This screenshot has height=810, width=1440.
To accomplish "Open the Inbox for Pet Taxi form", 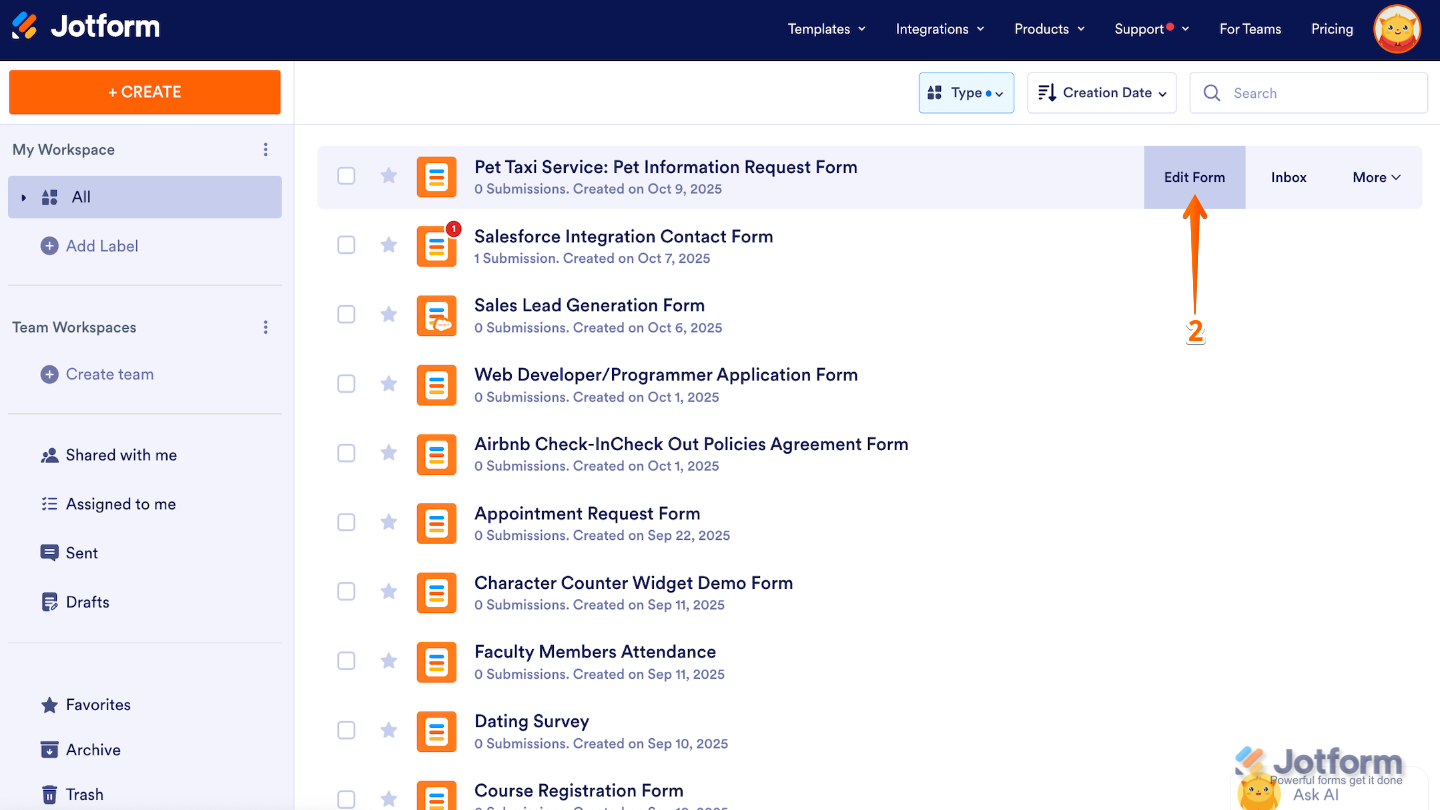I will click(x=1288, y=177).
